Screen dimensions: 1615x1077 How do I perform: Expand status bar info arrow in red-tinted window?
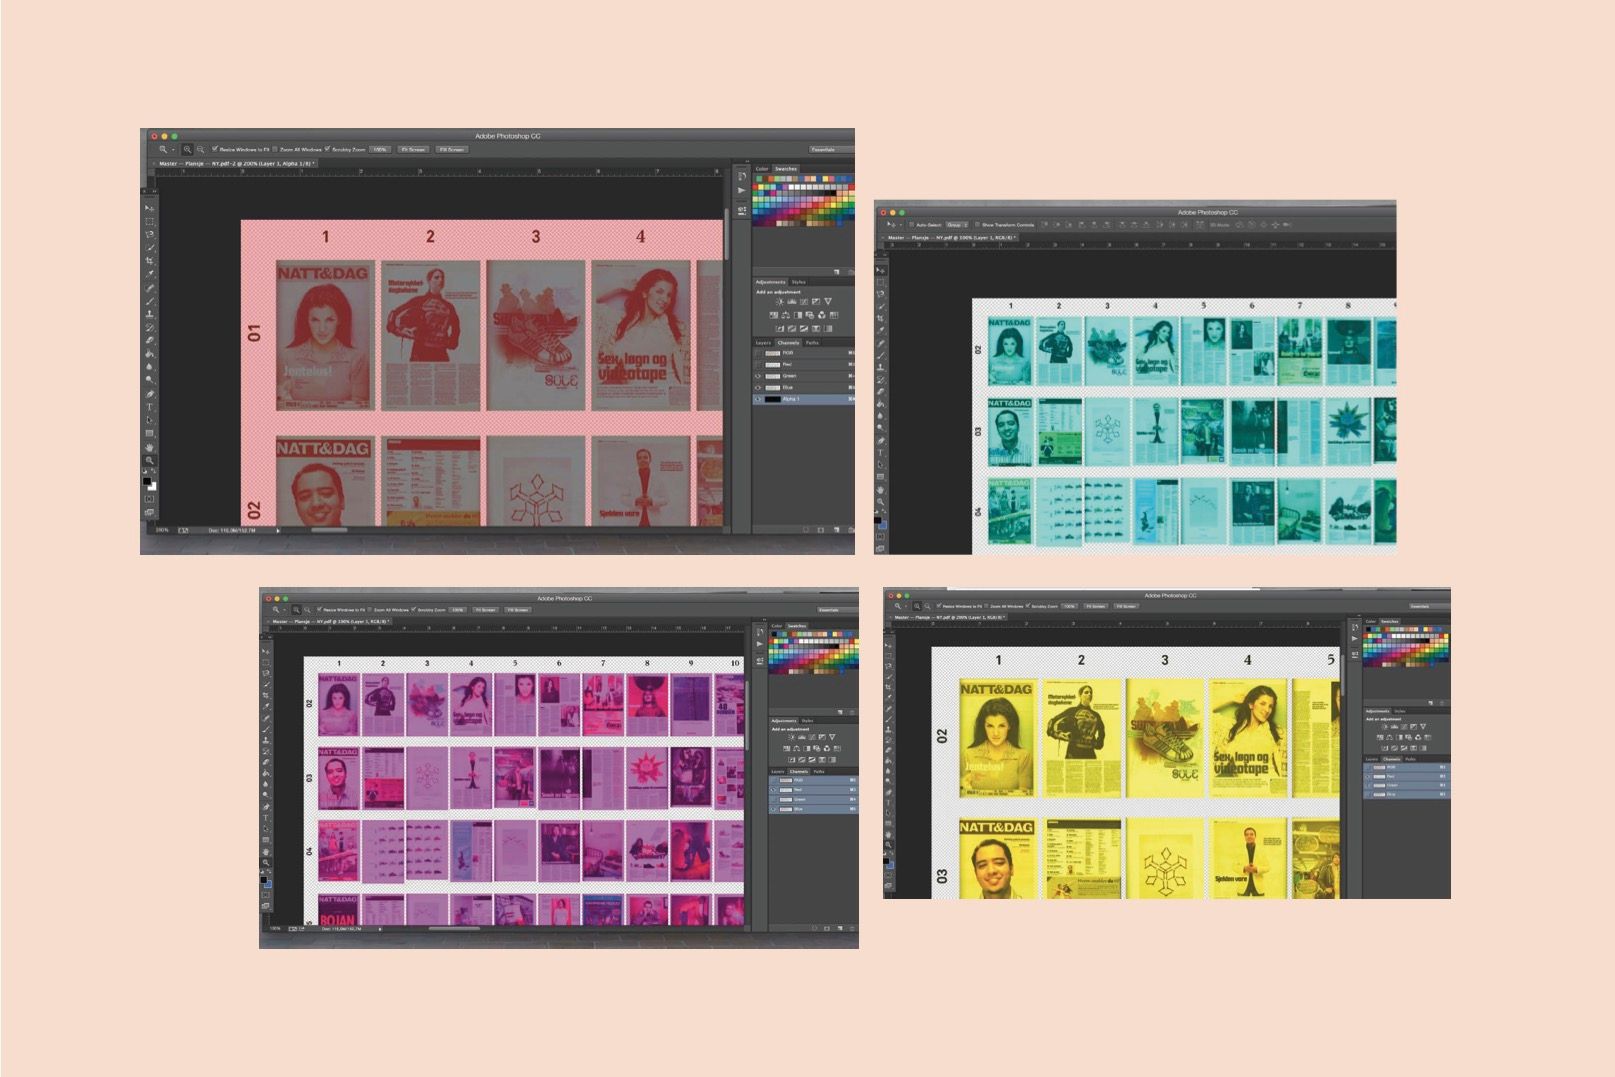pyautogui.click(x=278, y=530)
